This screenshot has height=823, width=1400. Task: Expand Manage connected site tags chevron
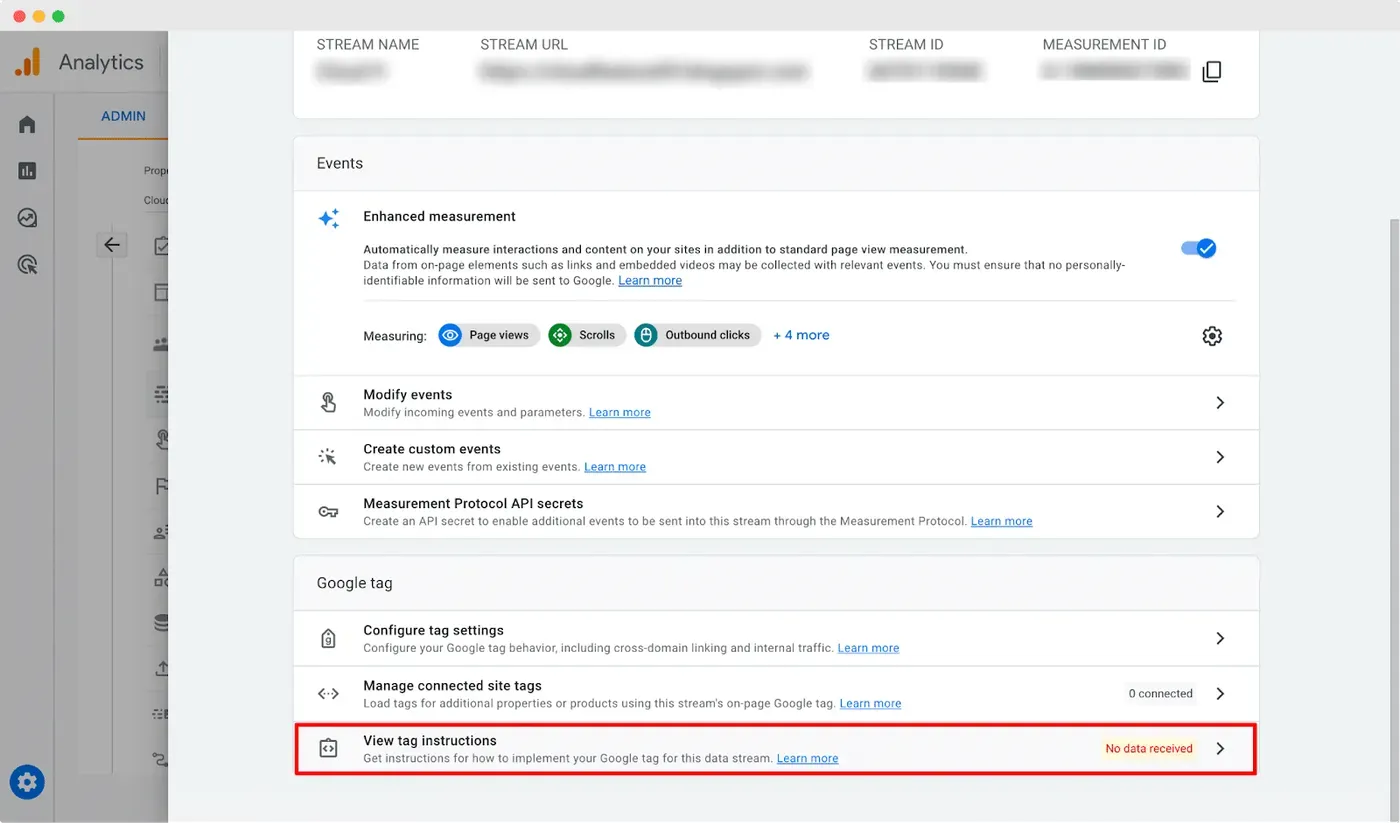tap(1220, 694)
